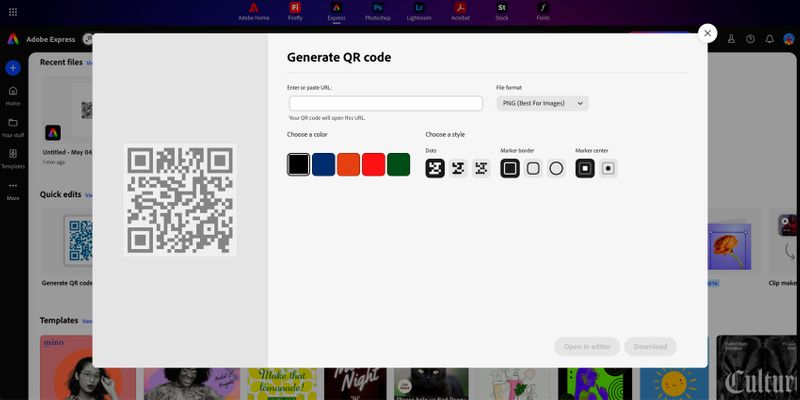Open the Untitled - May 04 file thumbnail
Viewport: 800px width, 400px height.
coord(67,110)
